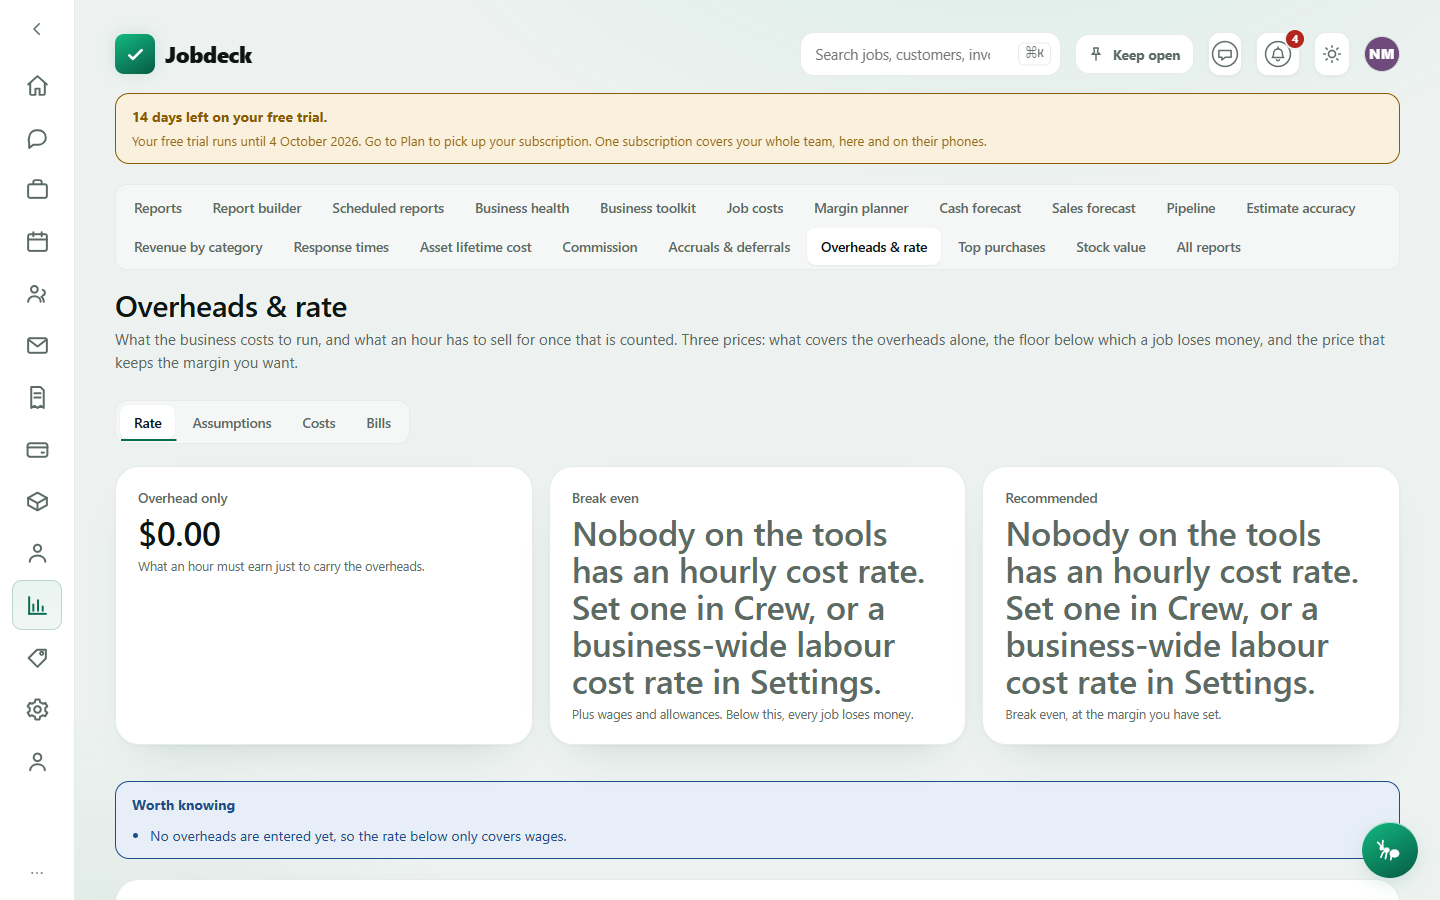Open the Job costs tab
Viewport: 1440px width, 900px height.
pos(755,208)
